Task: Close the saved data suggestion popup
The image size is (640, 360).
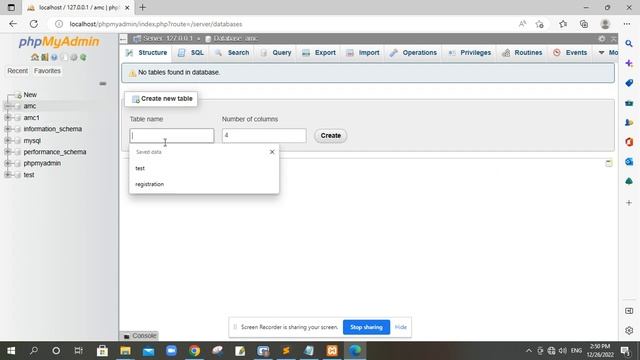Action: (272, 152)
